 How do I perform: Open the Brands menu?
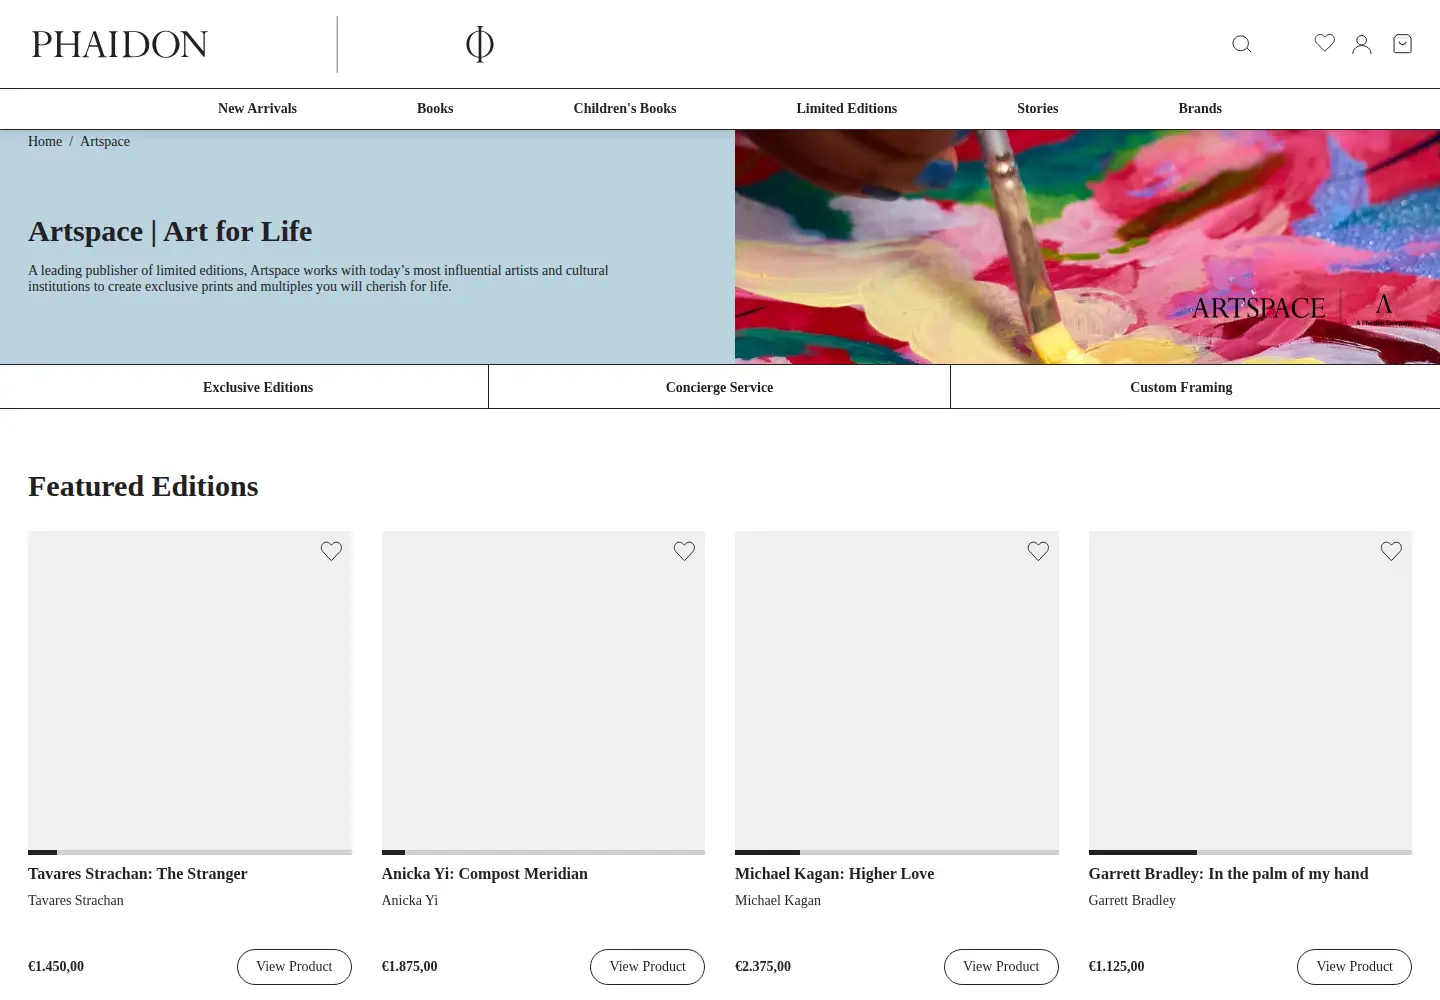(x=1200, y=108)
